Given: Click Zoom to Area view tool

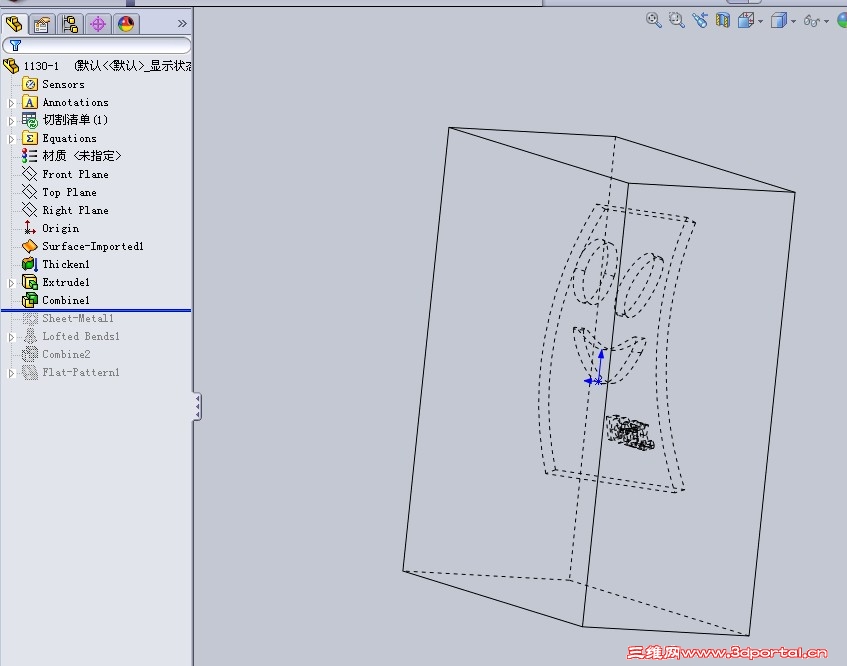Looking at the screenshot, I should click(676, 21).
